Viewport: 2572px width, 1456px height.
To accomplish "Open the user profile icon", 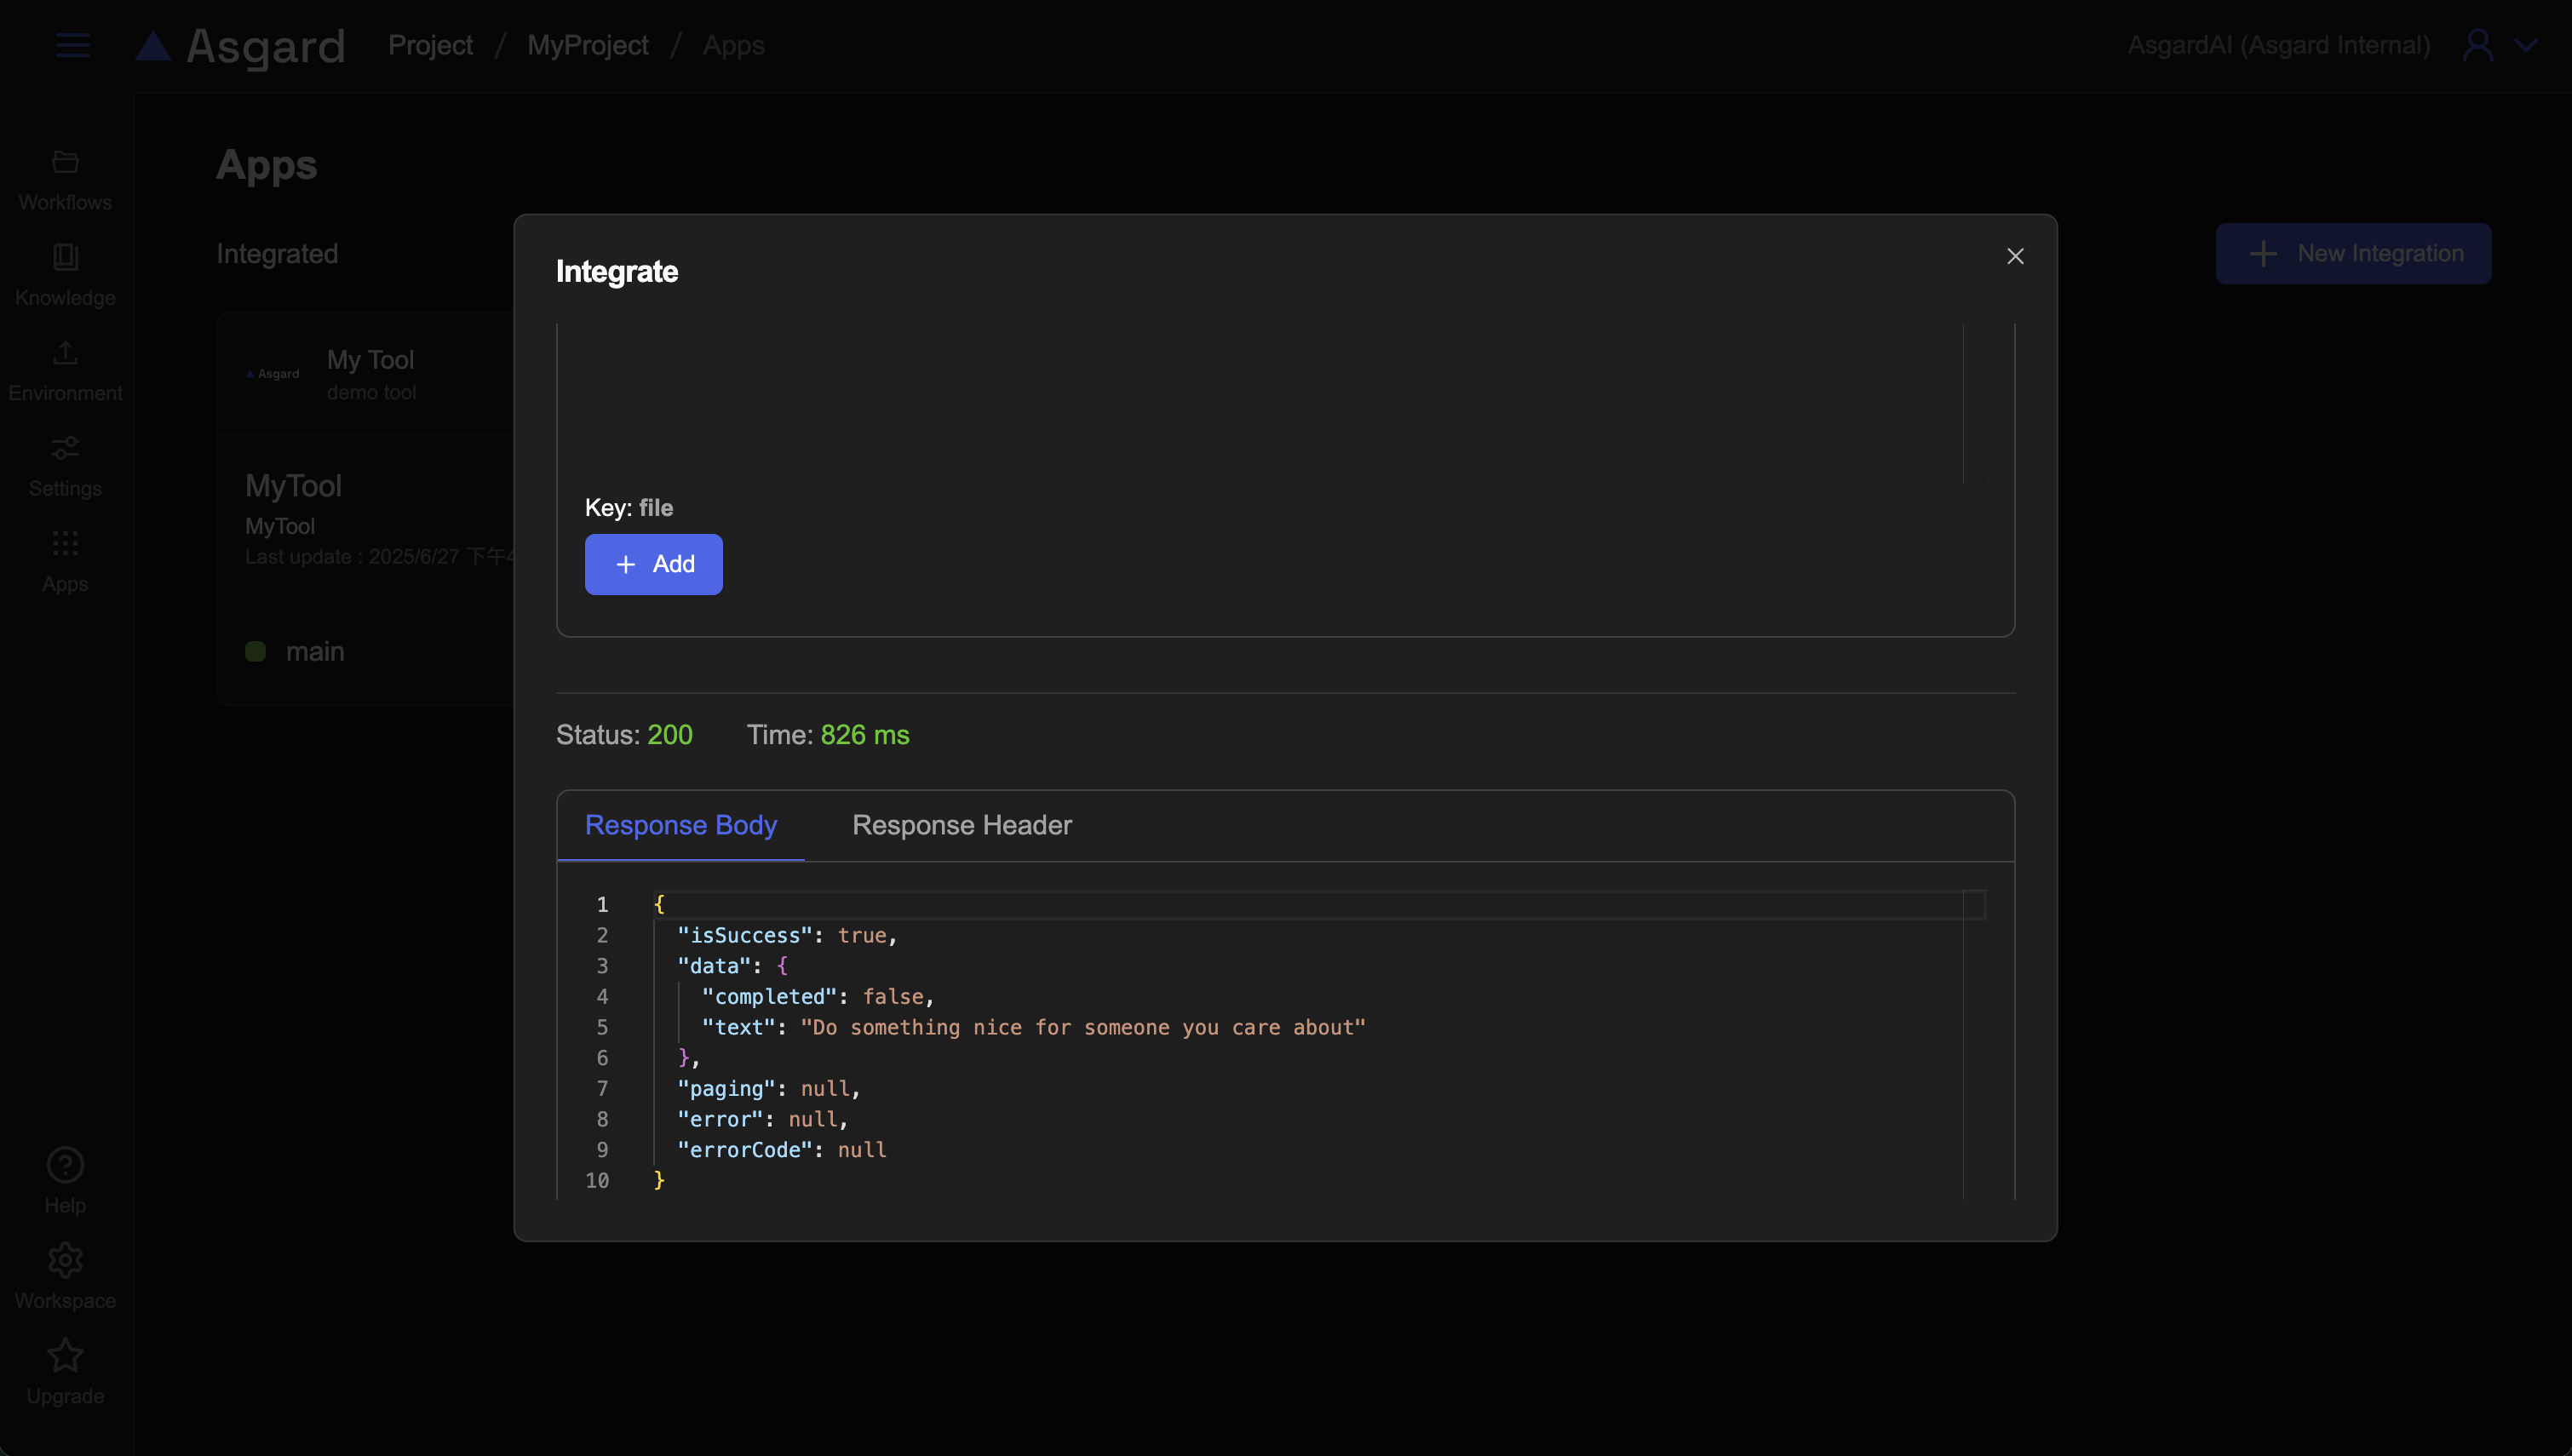I will coord(2478,45).
